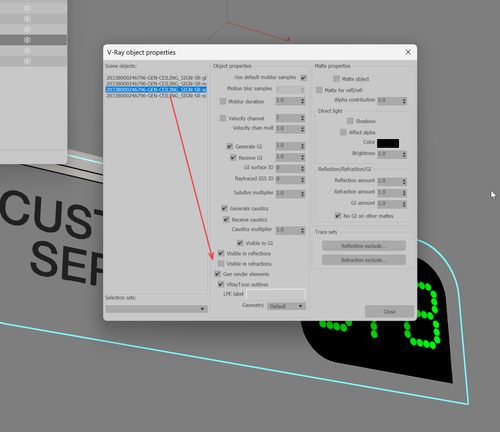Select scene object ending in SR-m

tap(156, 84)
